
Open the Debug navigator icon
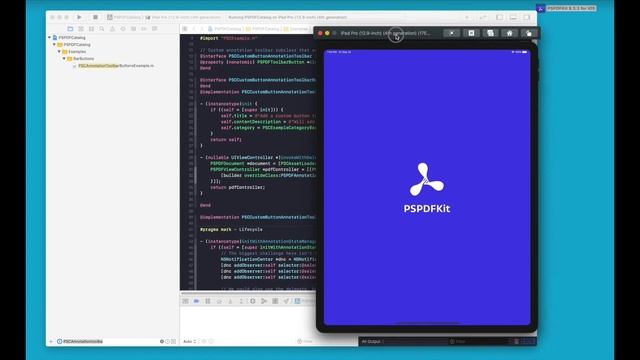pyautogui.click(x=133, y=29)
